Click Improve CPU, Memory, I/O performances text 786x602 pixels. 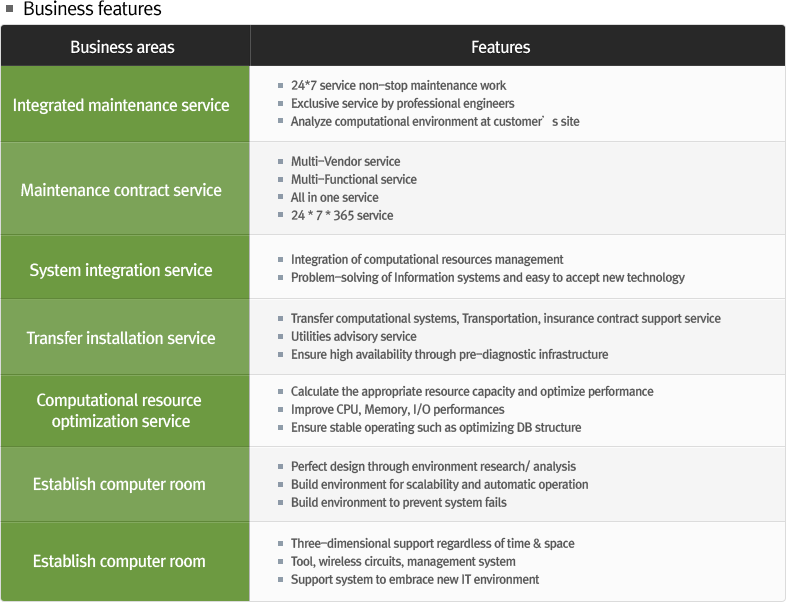(x=397, y=410)
